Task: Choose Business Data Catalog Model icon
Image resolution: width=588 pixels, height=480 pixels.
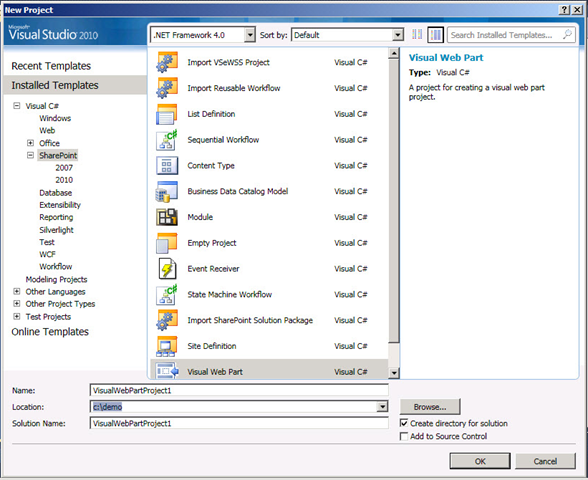Action: (x=167, y=192)
